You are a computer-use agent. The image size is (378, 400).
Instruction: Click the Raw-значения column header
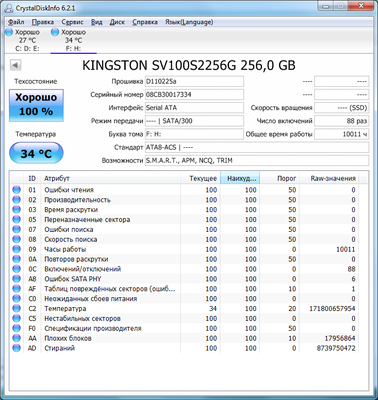(x=333, y=178)
